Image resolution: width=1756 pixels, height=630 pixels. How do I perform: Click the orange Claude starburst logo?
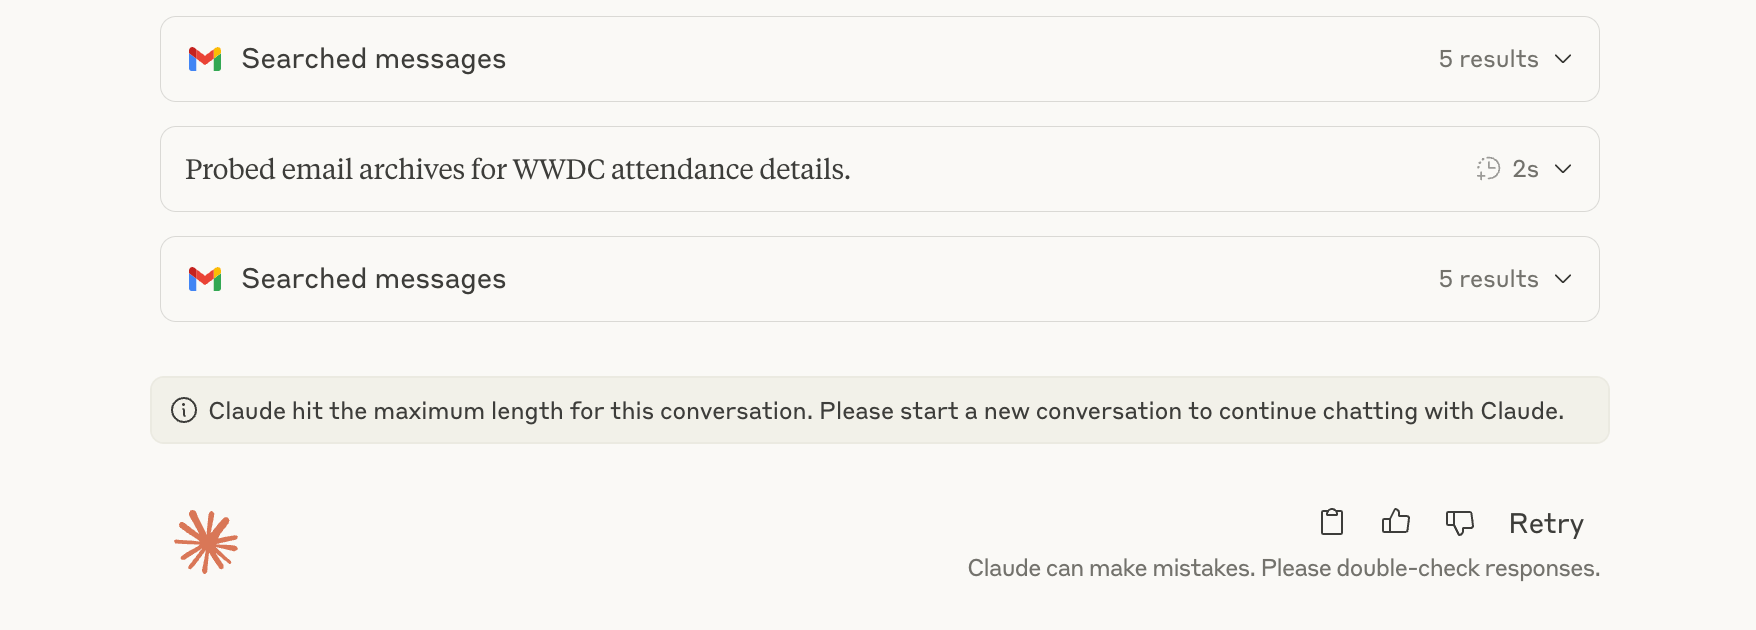206,542
